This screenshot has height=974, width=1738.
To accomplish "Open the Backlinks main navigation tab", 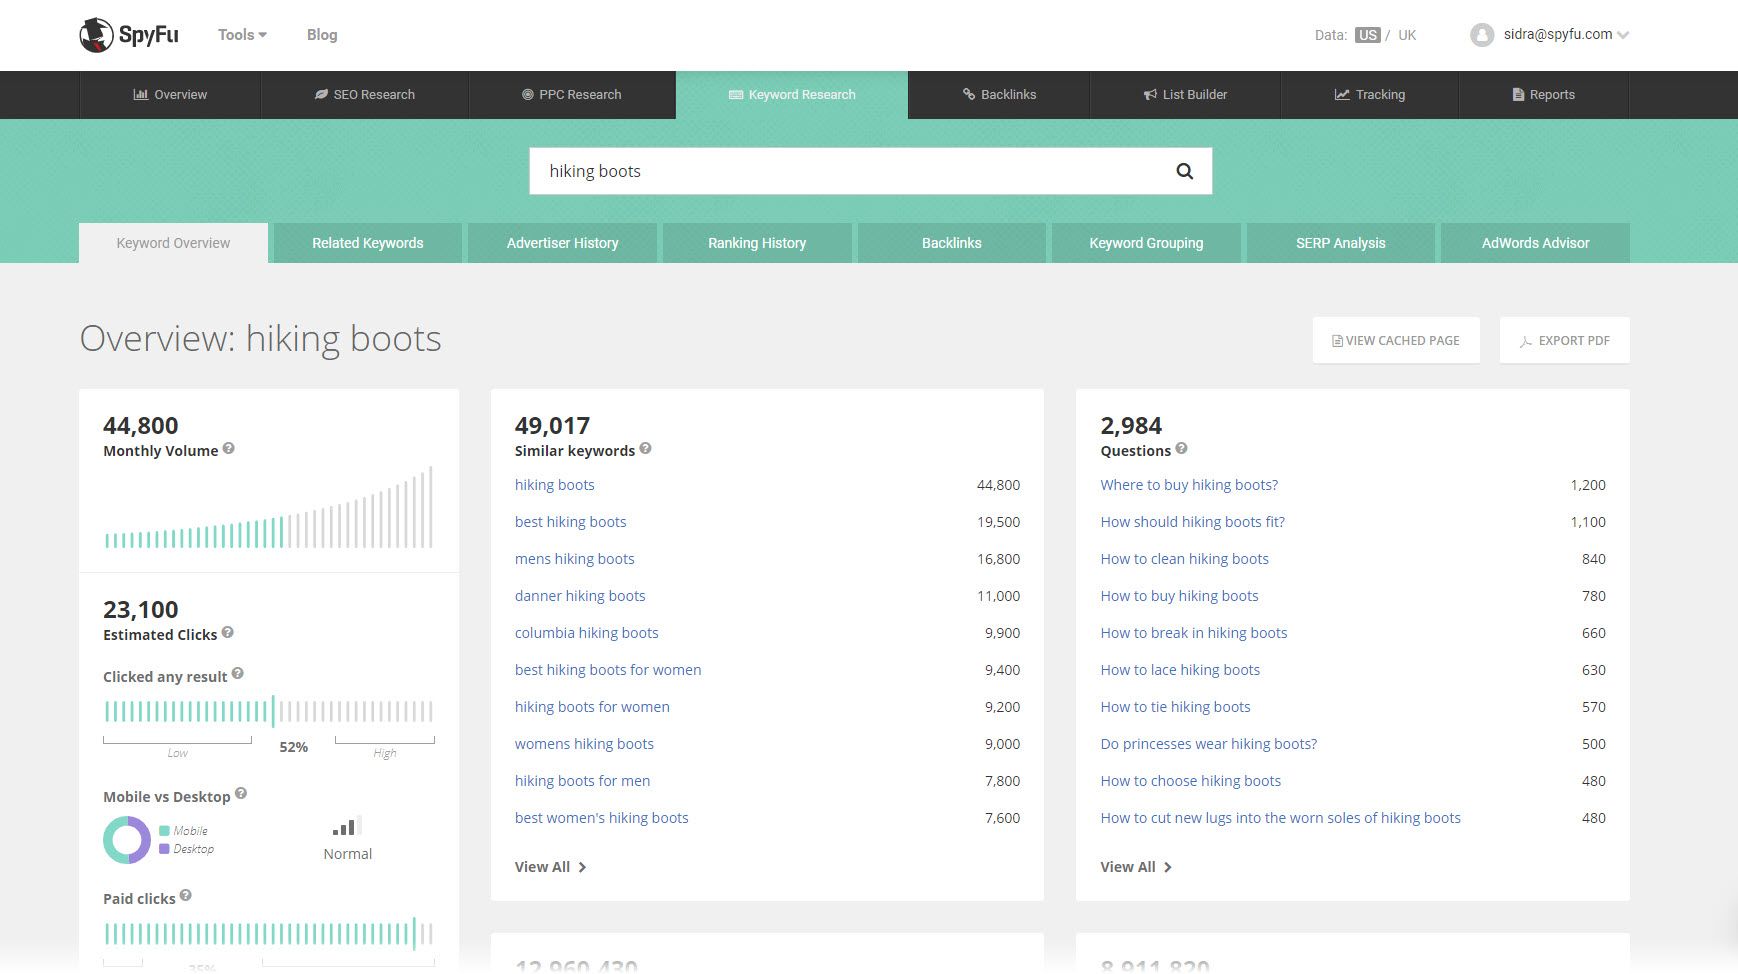I will (998, 95).
